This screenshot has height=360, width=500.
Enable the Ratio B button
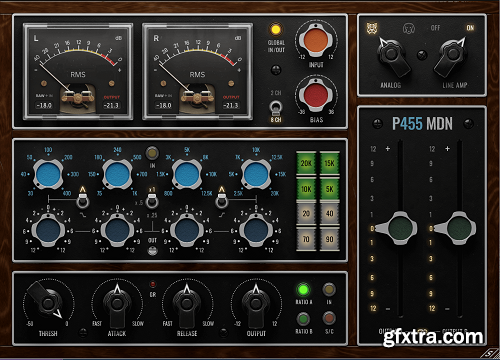[303, 319]
